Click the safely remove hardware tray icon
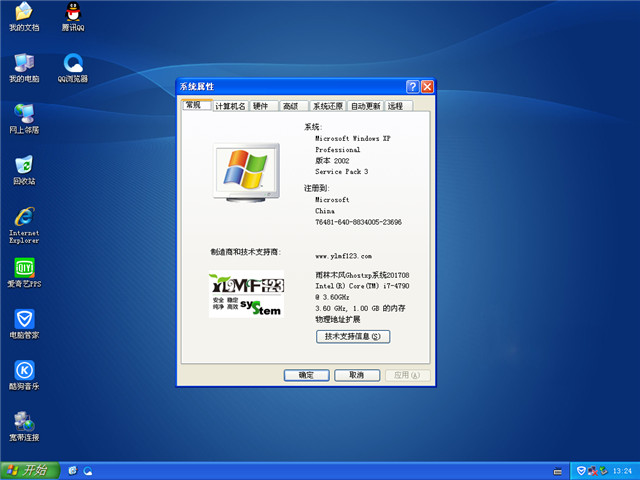 (x=603, y=471)
